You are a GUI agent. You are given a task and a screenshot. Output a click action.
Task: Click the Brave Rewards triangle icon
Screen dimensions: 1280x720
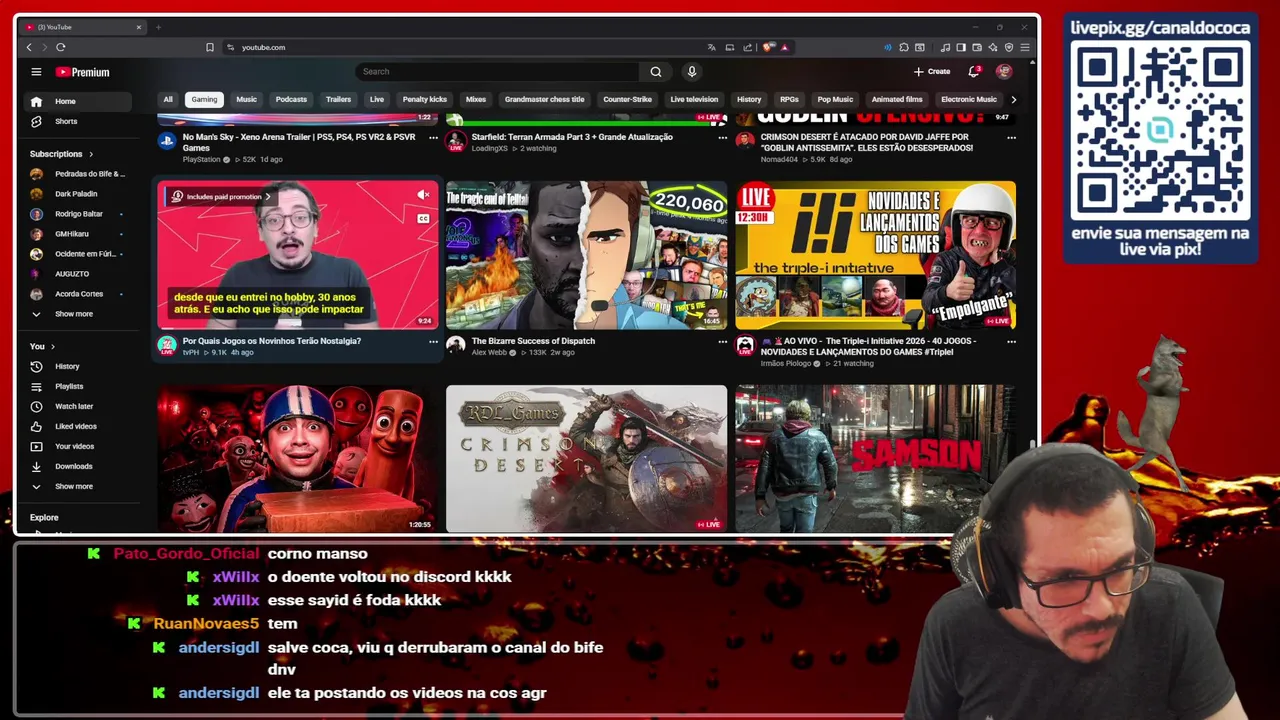[x=785, y=47]
